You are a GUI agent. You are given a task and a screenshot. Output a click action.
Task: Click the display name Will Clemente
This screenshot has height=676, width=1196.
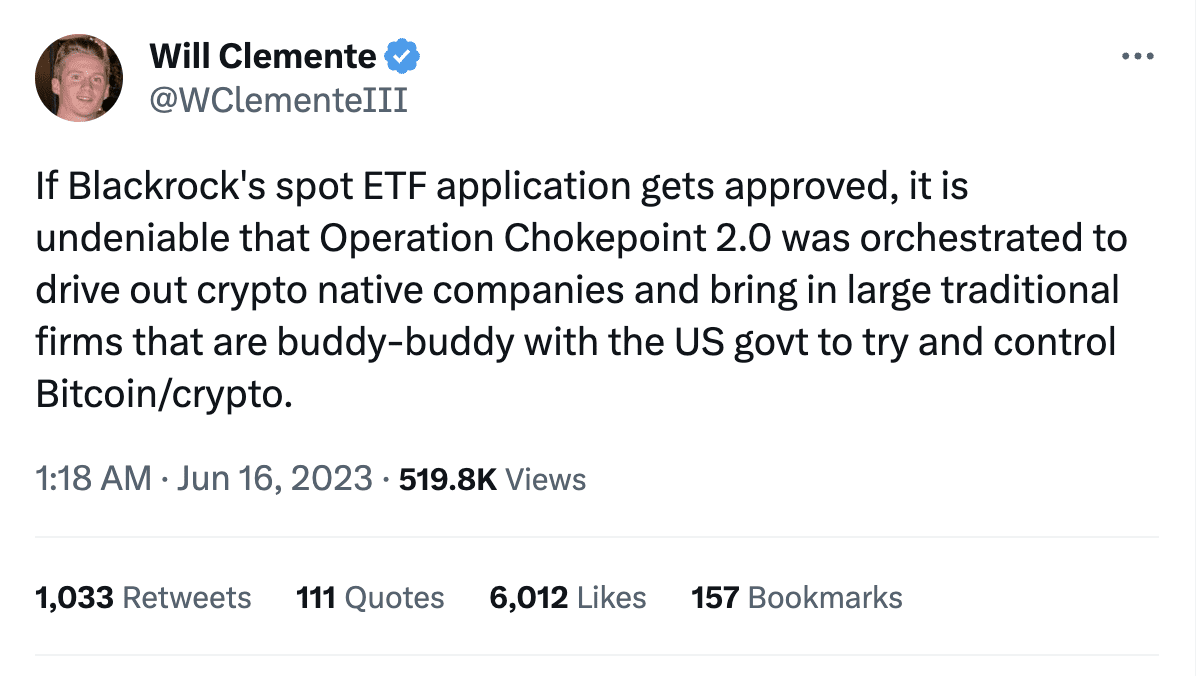pos(262,57)
